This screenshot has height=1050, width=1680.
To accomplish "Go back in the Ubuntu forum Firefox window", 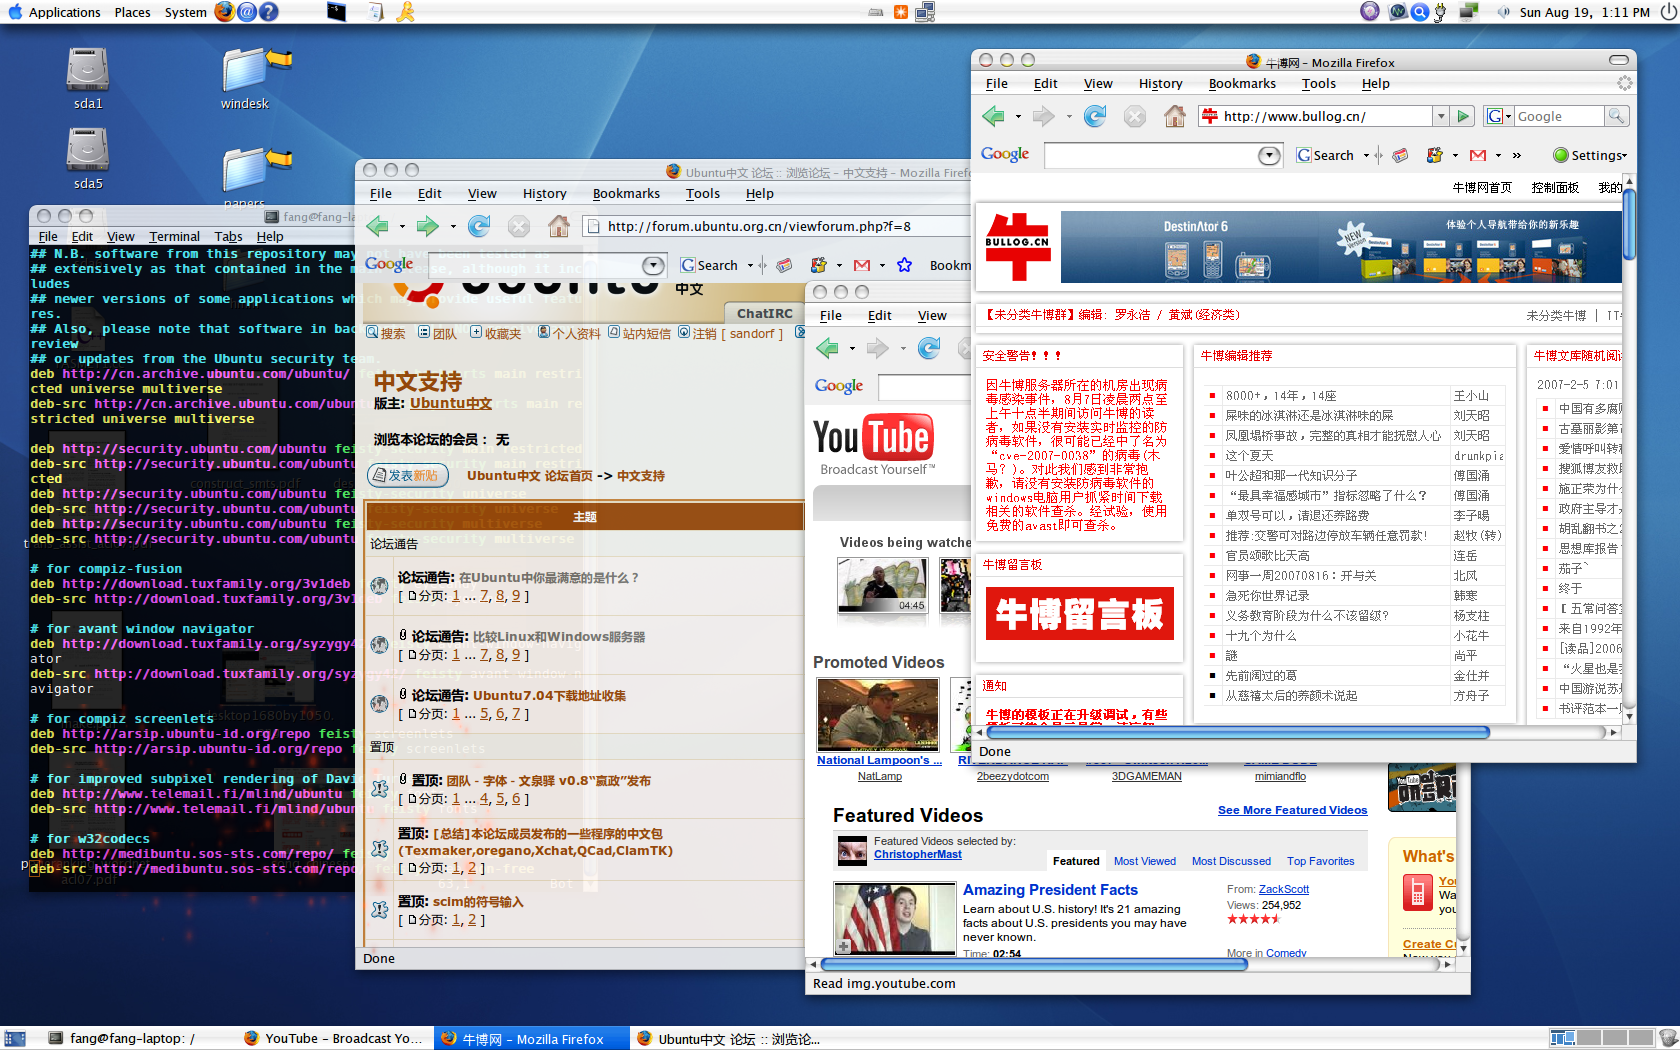I will coord(377,226).
